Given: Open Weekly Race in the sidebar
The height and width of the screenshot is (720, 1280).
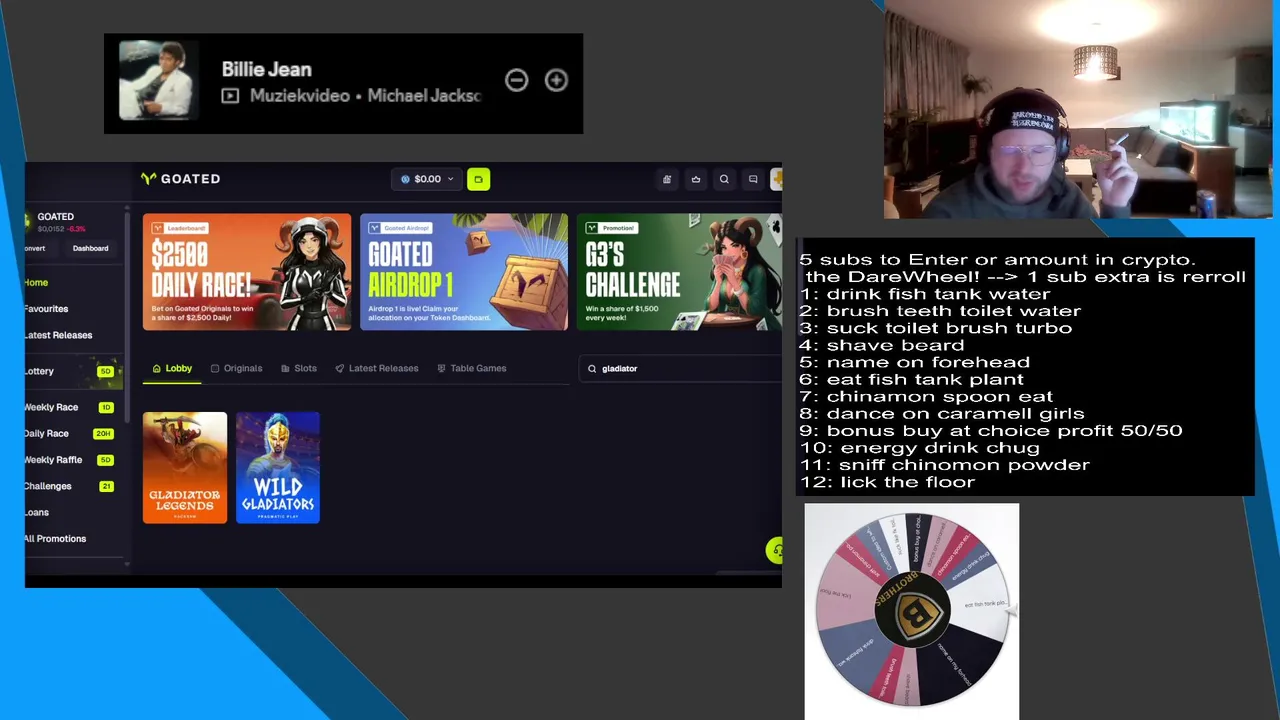Looking at the screenshot, I should tap(52, 407).
